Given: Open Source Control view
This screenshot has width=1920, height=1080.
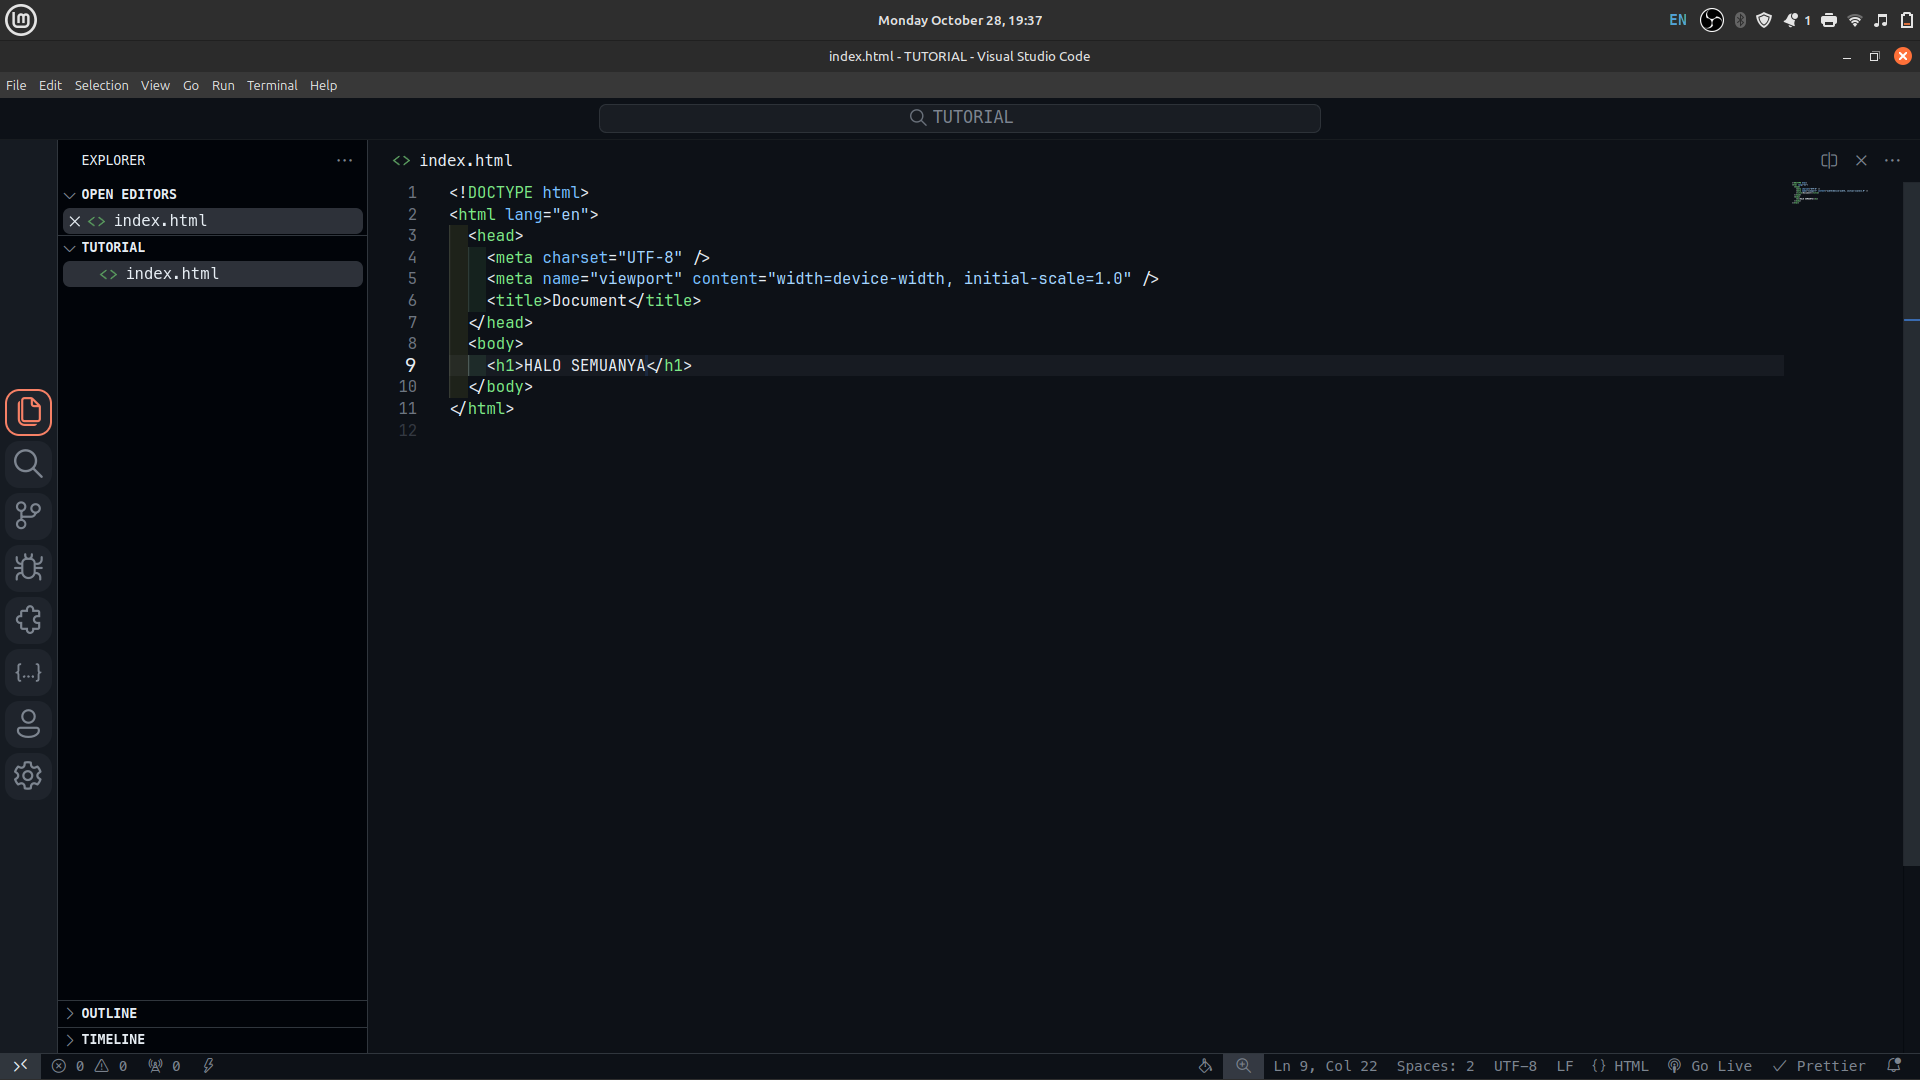Looking at the screenshot, I should (28, 516).
